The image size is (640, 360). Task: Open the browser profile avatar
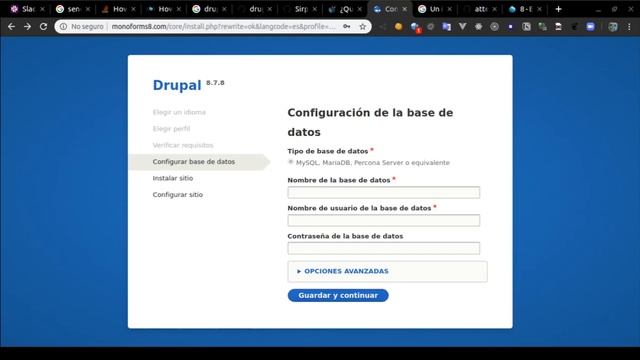tap(613, 27)
